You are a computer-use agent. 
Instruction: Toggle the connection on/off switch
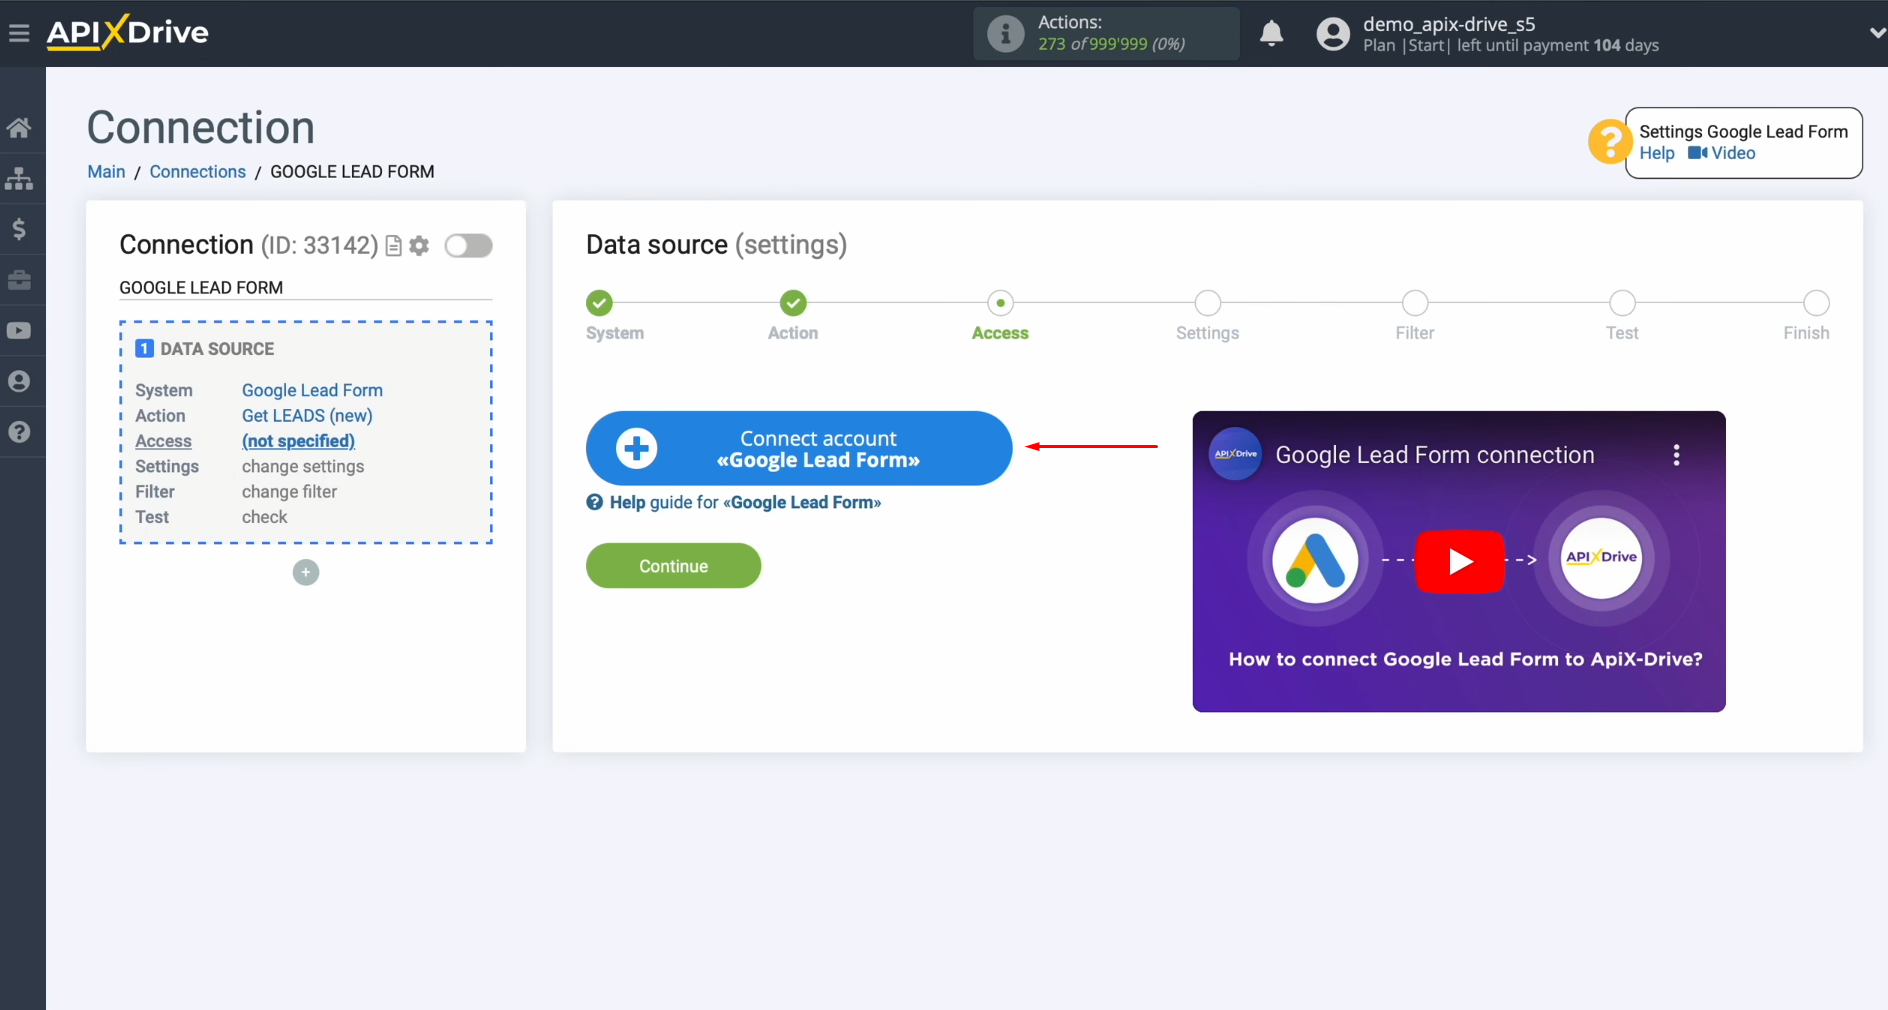pos(468,245)
